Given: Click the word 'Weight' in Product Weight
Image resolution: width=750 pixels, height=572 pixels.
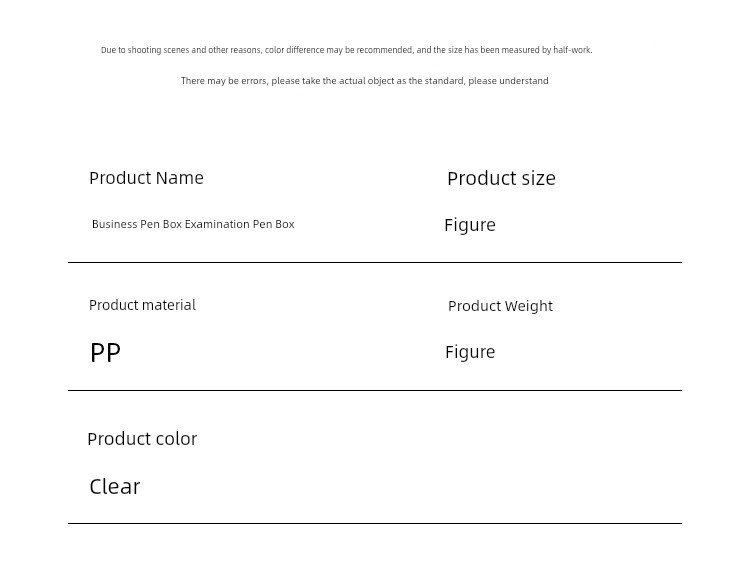Looking at the screenshot, I should point(529,307).
